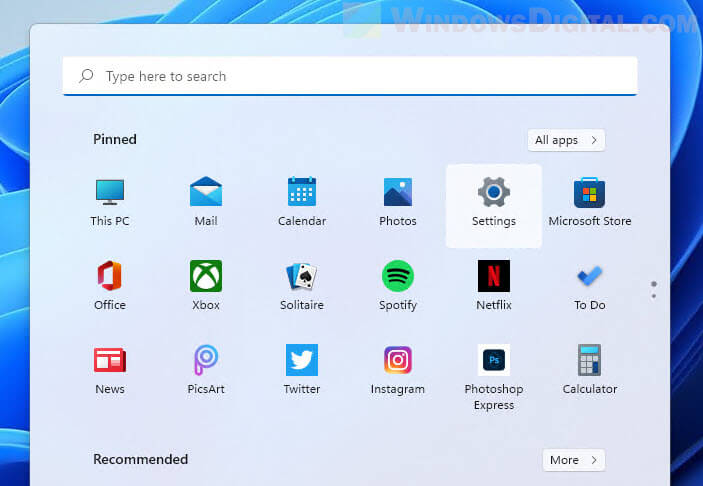Launch the Mail app

(206, 202)
